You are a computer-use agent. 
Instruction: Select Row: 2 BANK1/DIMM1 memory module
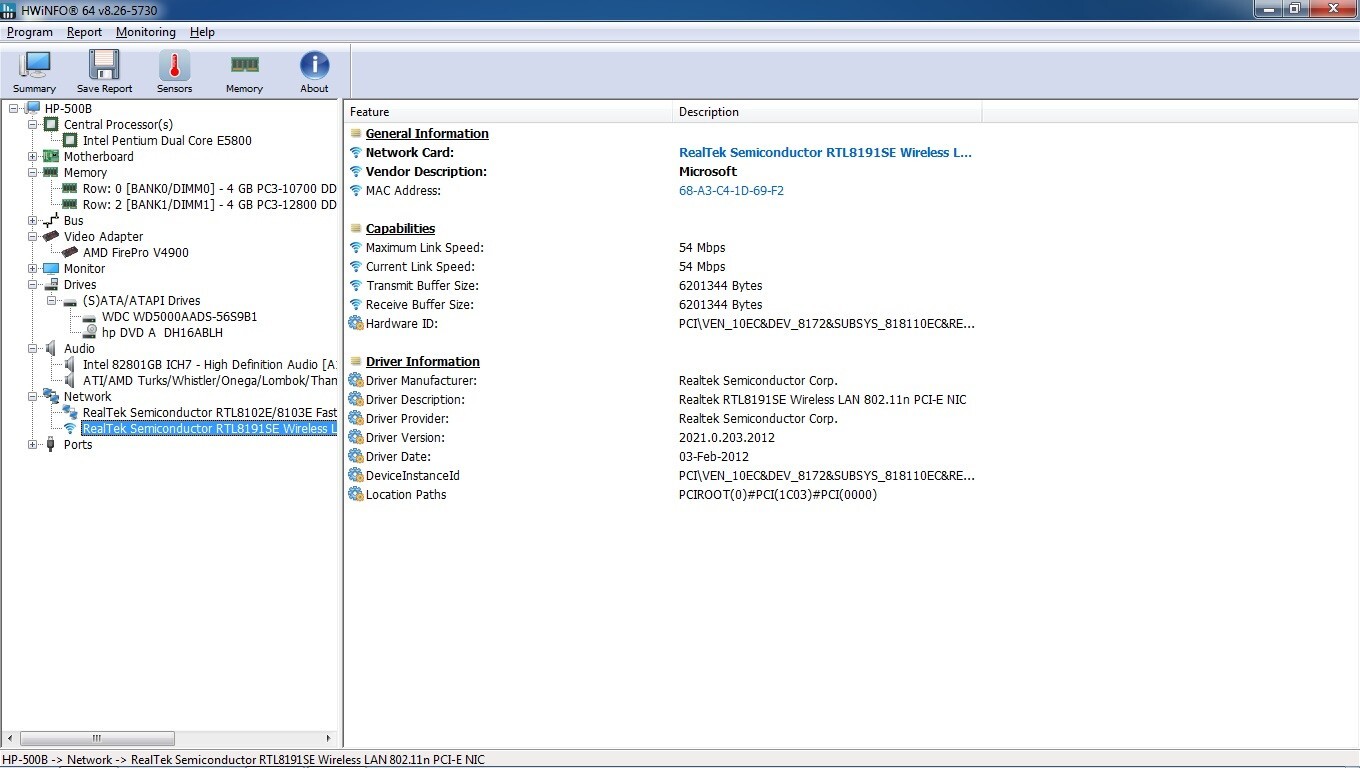point(209,204)
